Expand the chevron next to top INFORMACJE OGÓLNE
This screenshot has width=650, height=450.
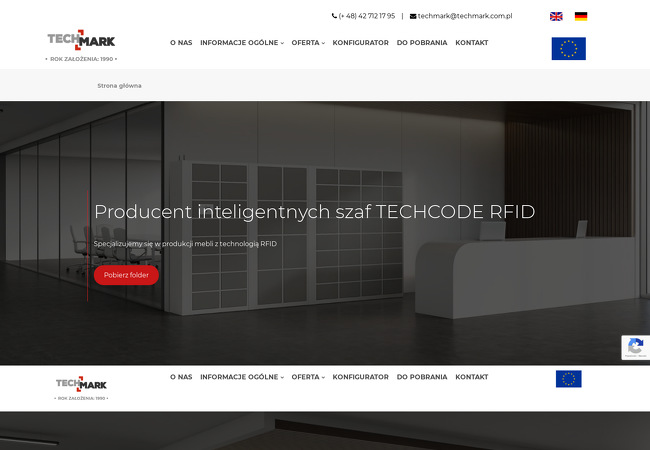[x=282, y=43]
